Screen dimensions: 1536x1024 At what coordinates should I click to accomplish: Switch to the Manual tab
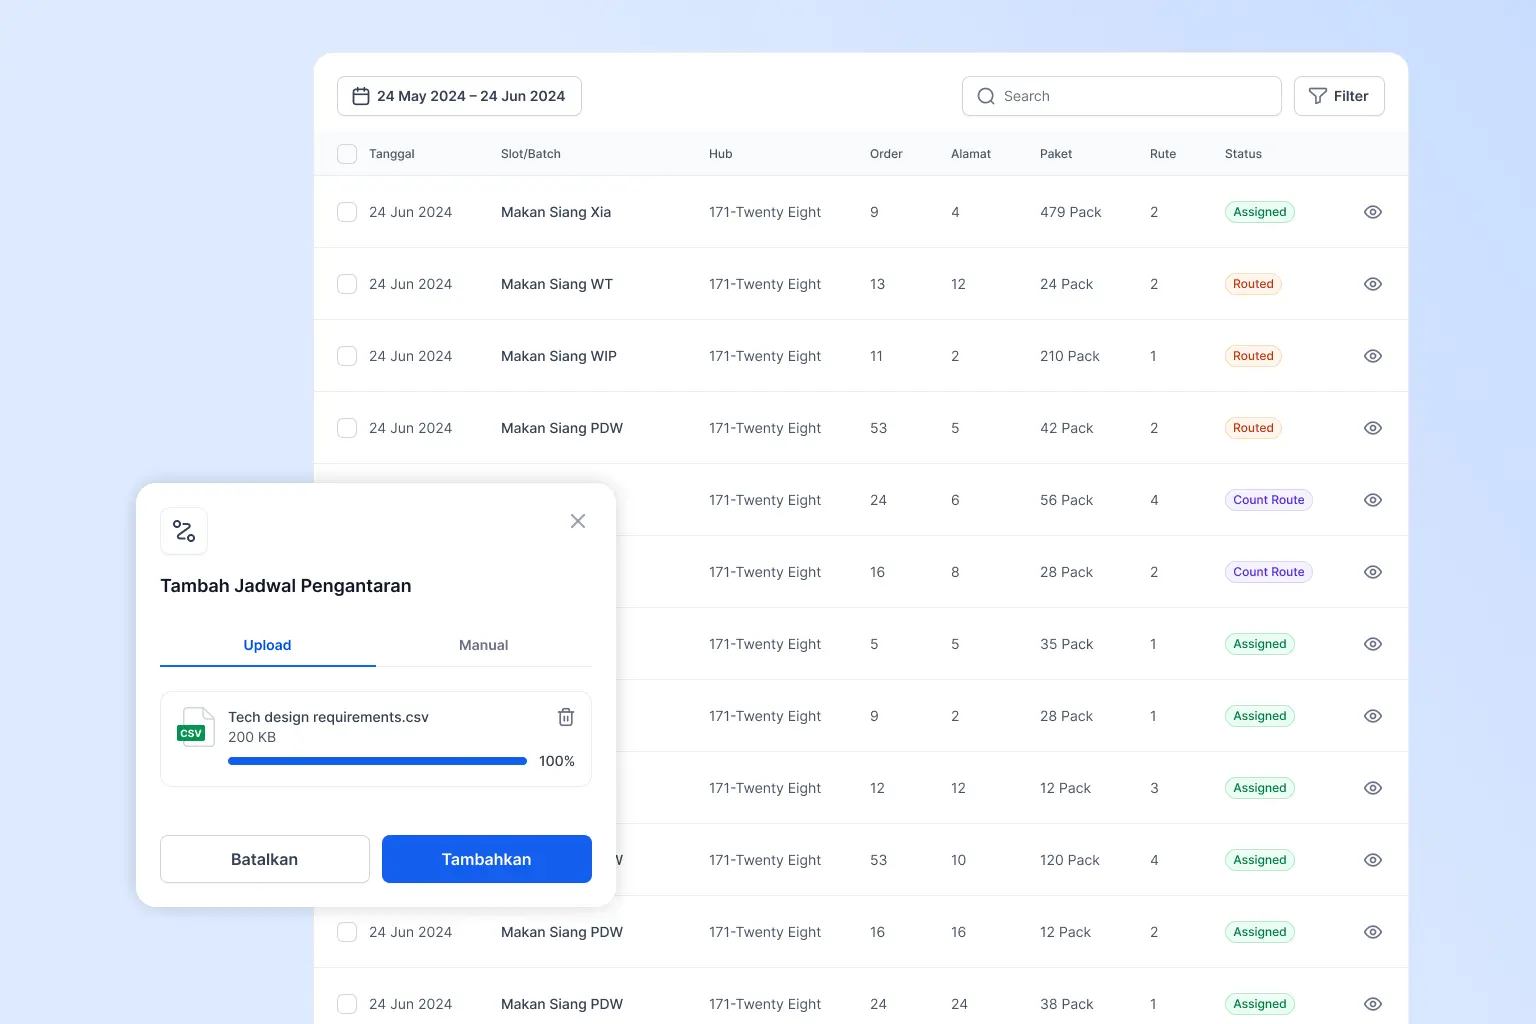pyautogui.click(x=484, y=645)
